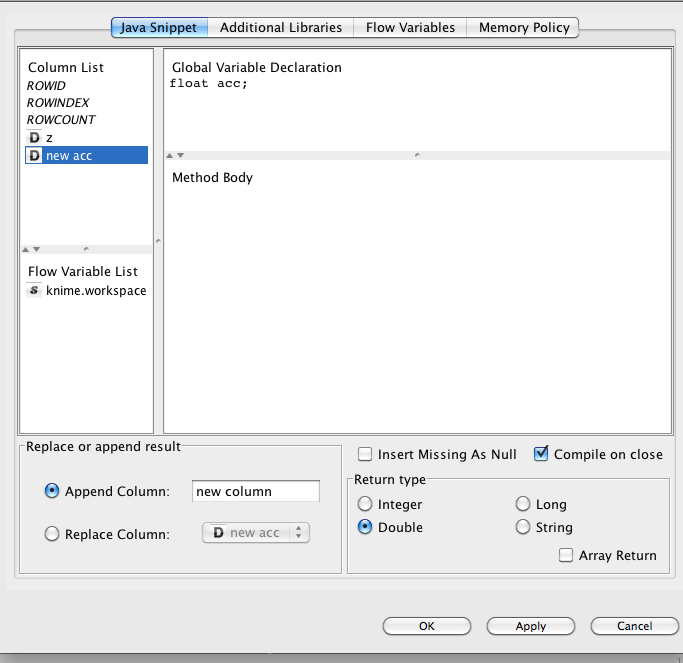Enable Array Return checkbox
Viewport: 683px width, 663px height.
(566, 555)
